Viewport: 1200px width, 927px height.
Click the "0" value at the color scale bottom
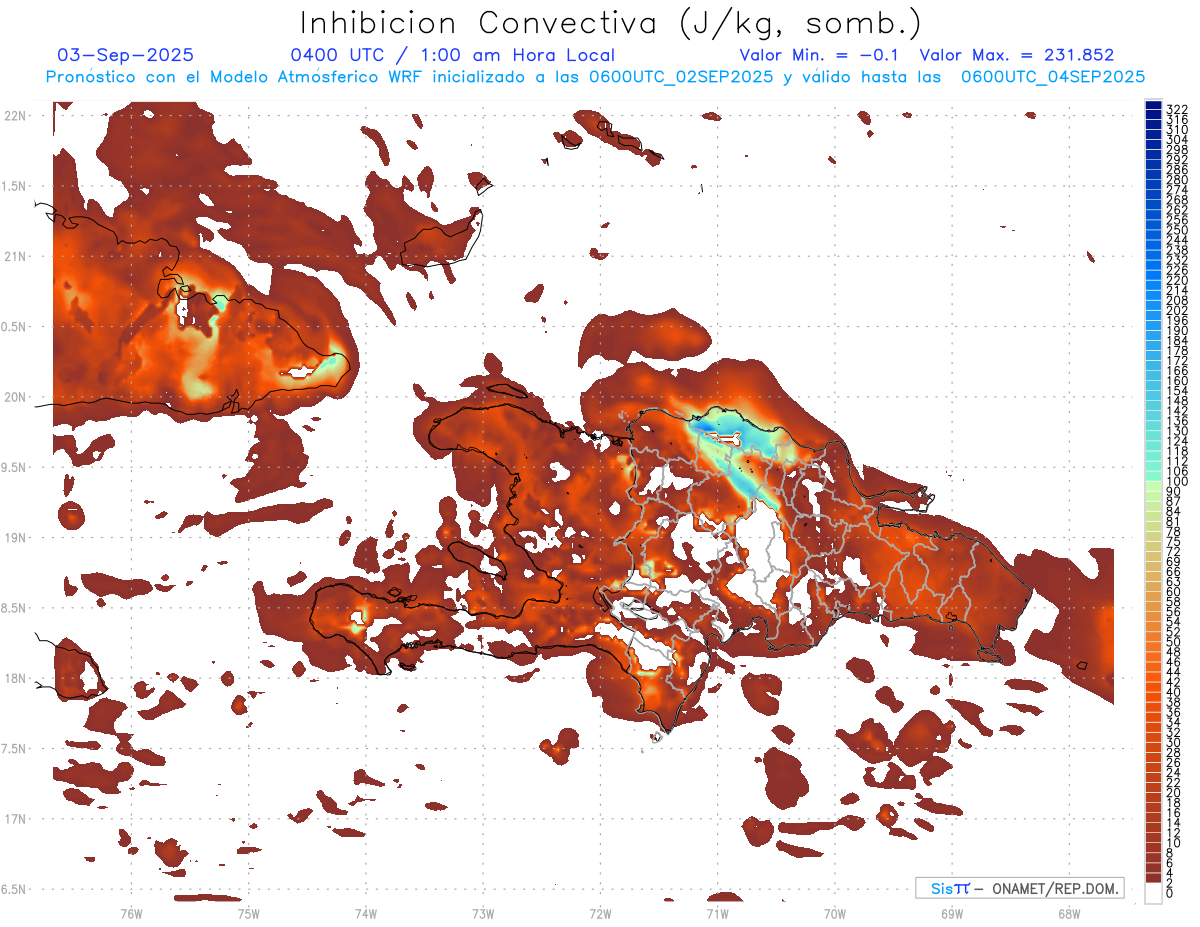click(x=1169, y=892)
